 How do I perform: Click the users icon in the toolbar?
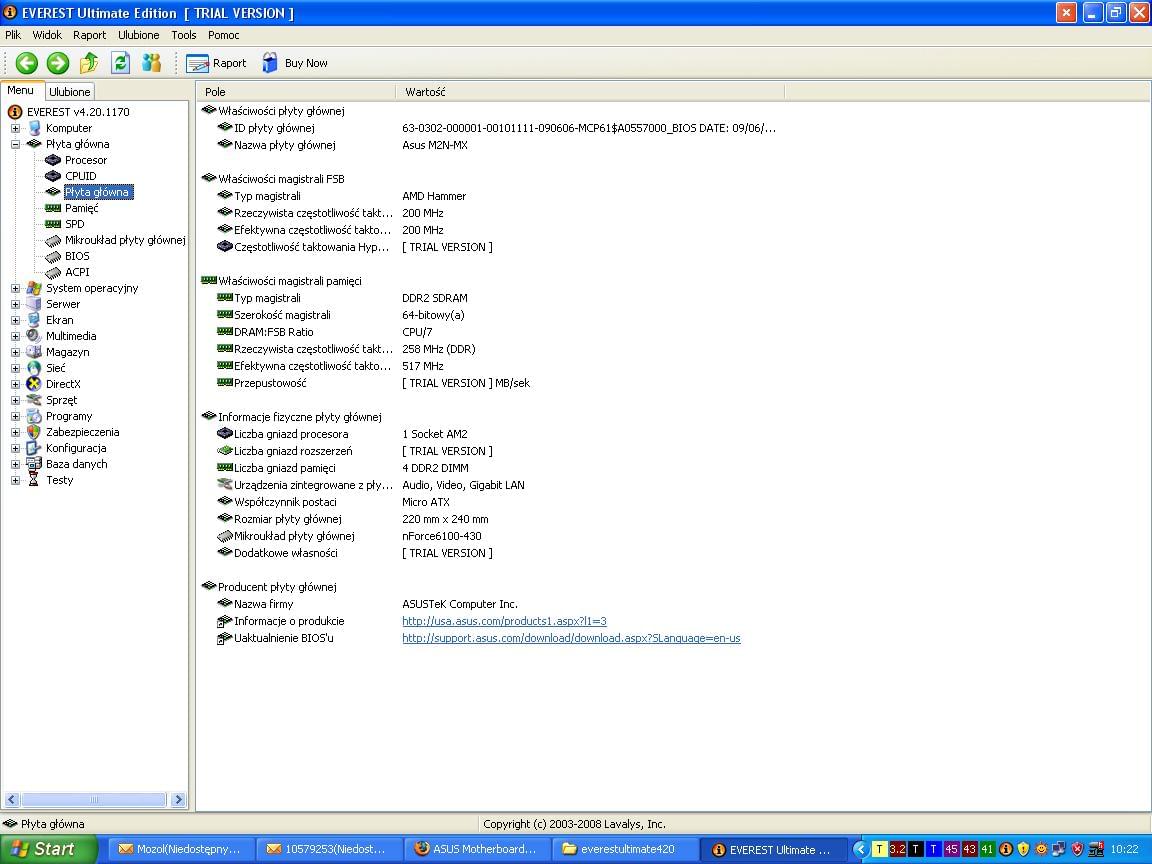pos(151,63)
